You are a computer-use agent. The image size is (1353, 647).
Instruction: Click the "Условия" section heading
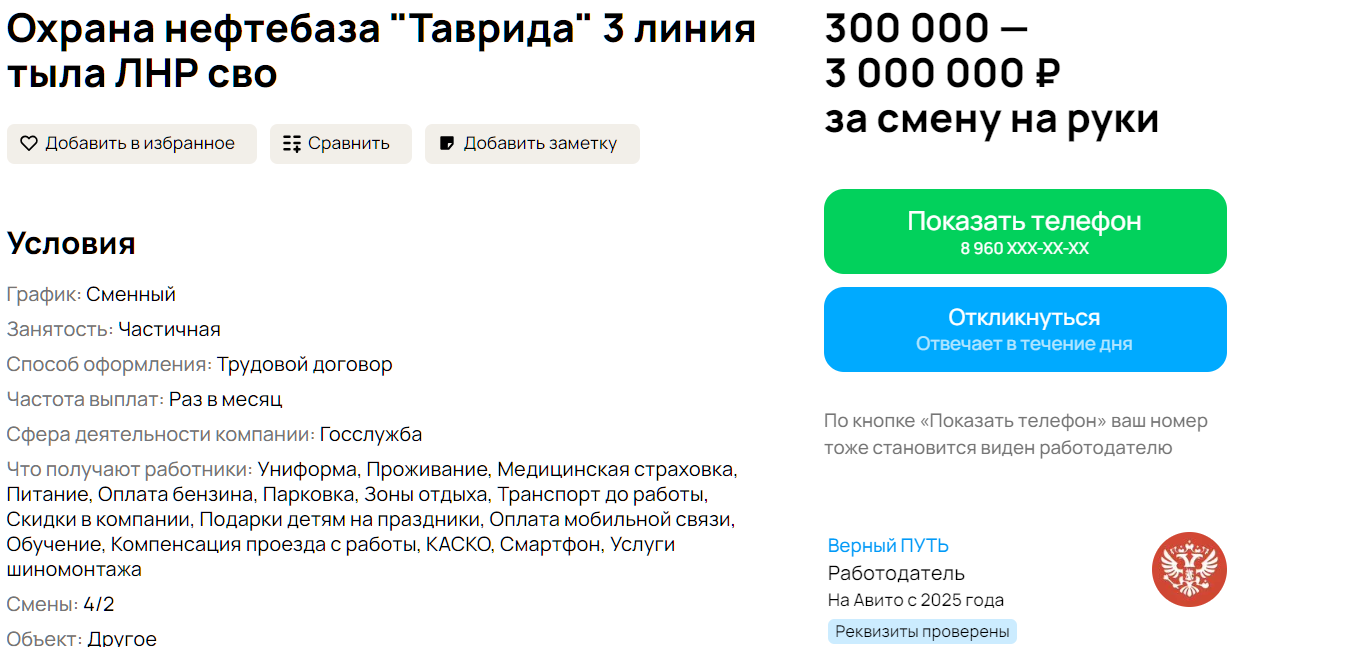[x=71, y=244]
